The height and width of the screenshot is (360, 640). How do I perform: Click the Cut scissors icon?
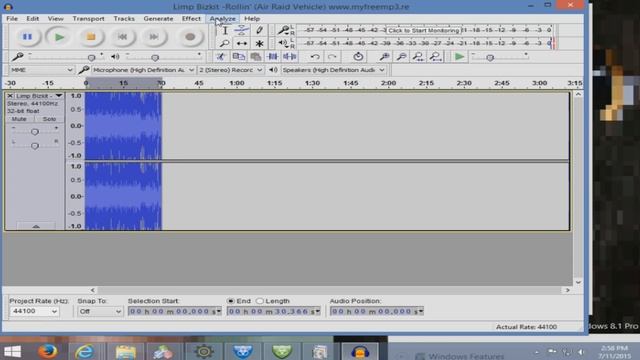[221, 57]
